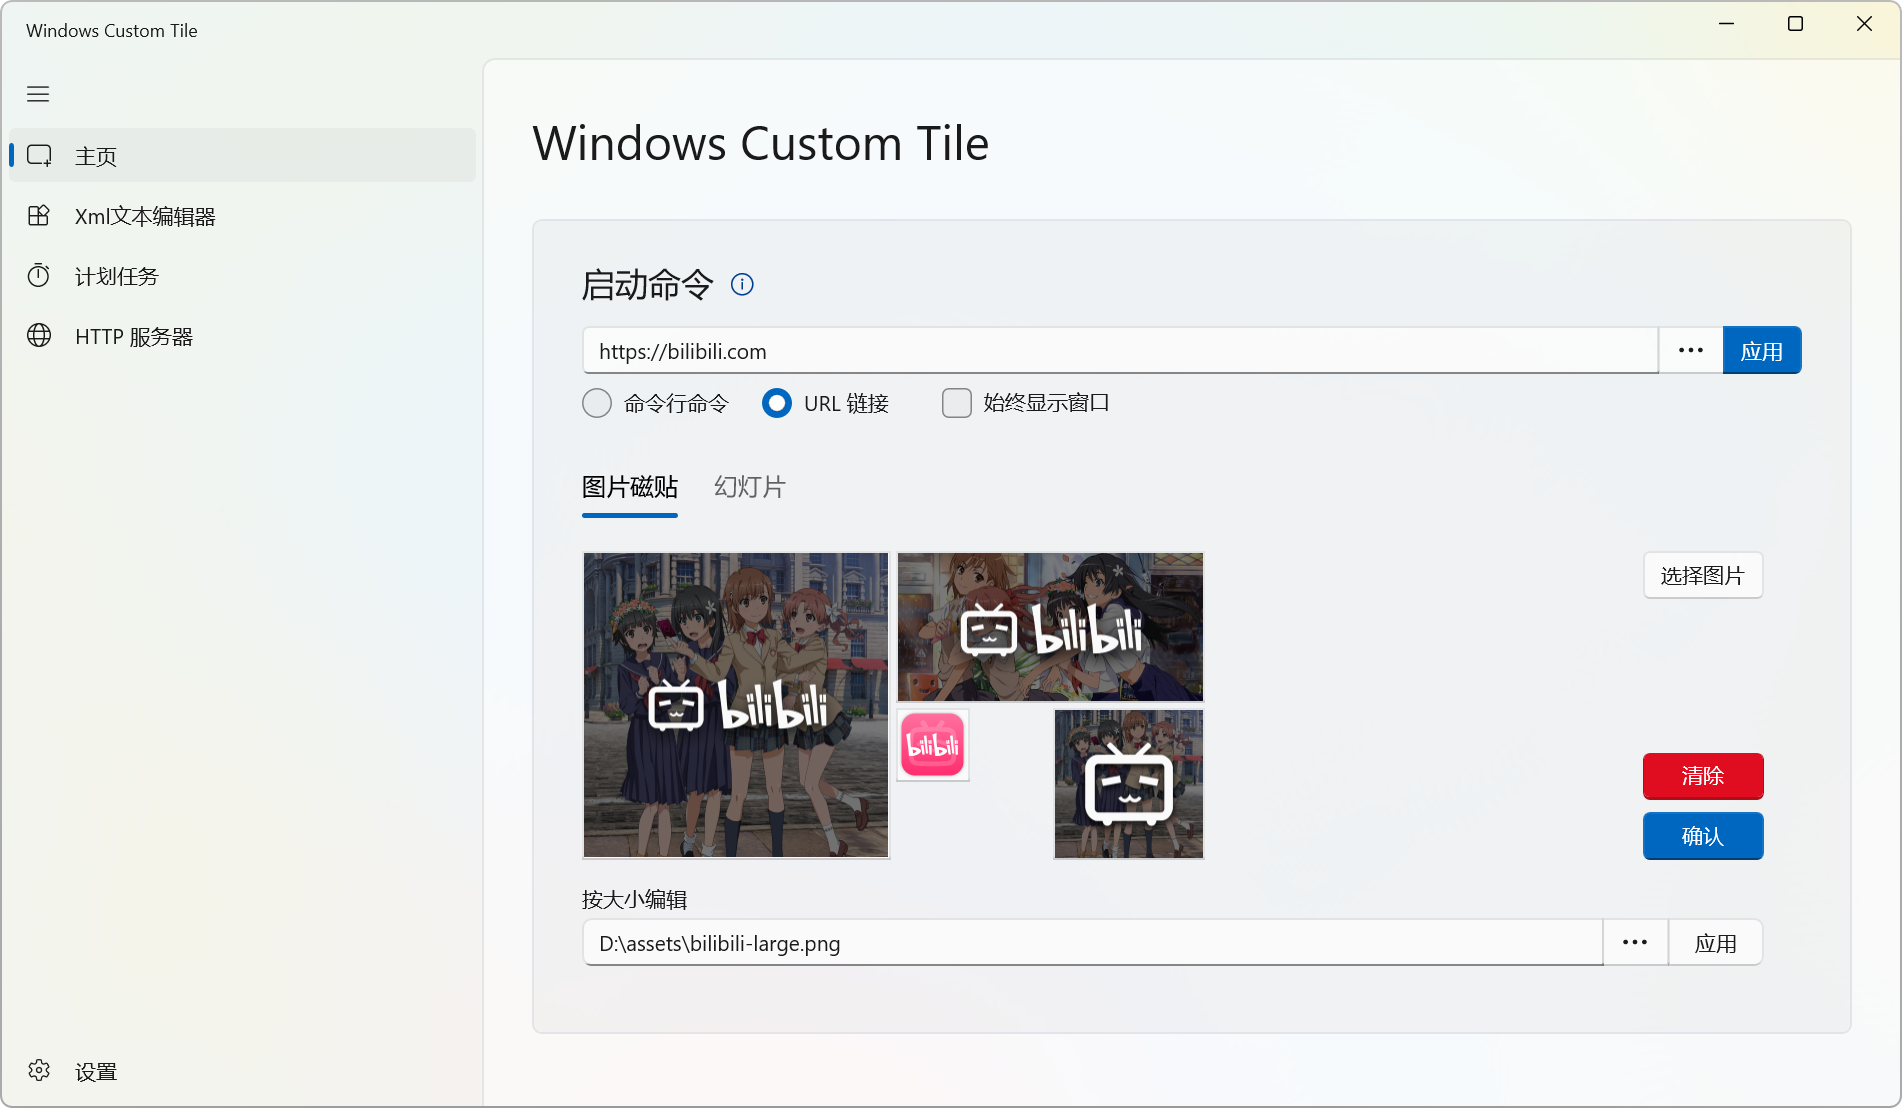Click browse ellipsis next to launch command
This screenshot has width=1902, height=1108.
tap(1690, 351)
